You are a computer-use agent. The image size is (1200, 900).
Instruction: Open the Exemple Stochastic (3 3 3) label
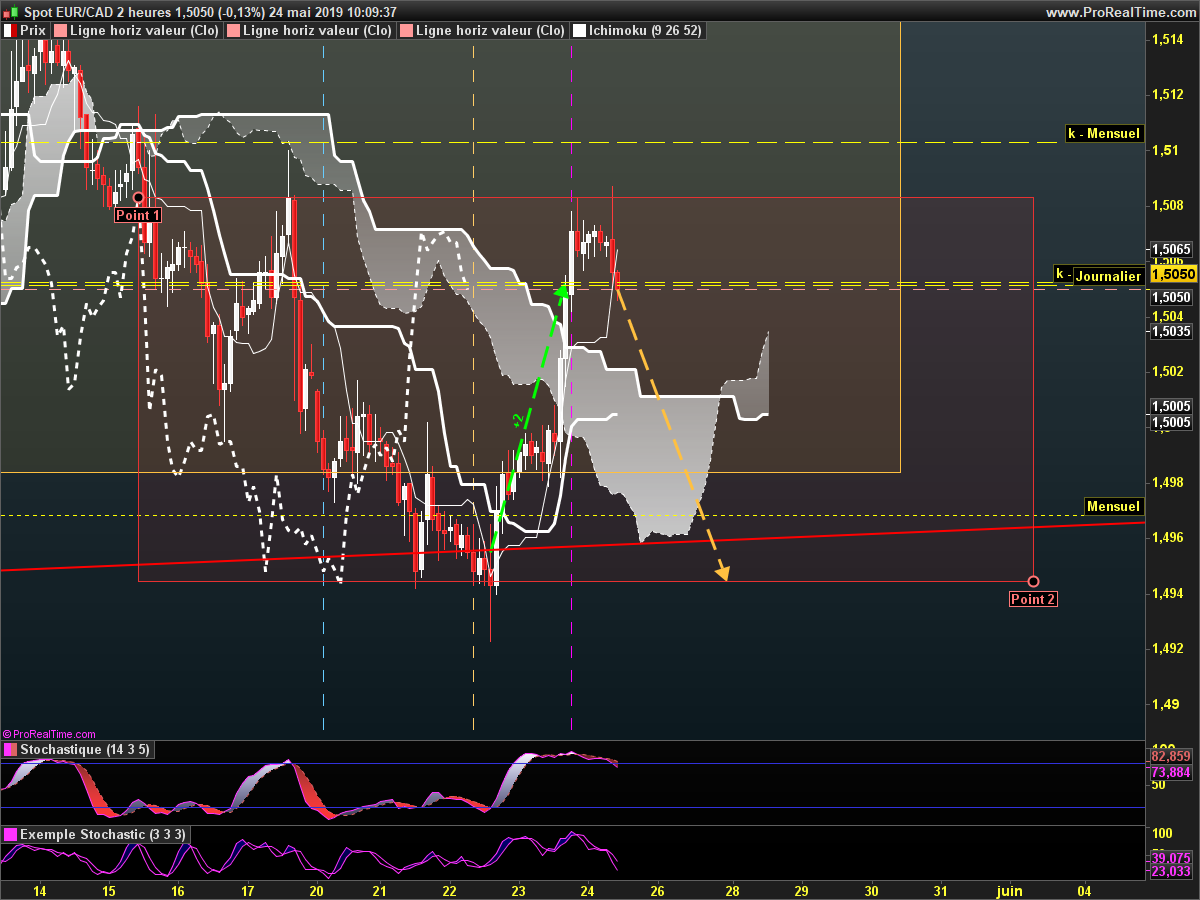pyautogui.click(x=102, y=834)
